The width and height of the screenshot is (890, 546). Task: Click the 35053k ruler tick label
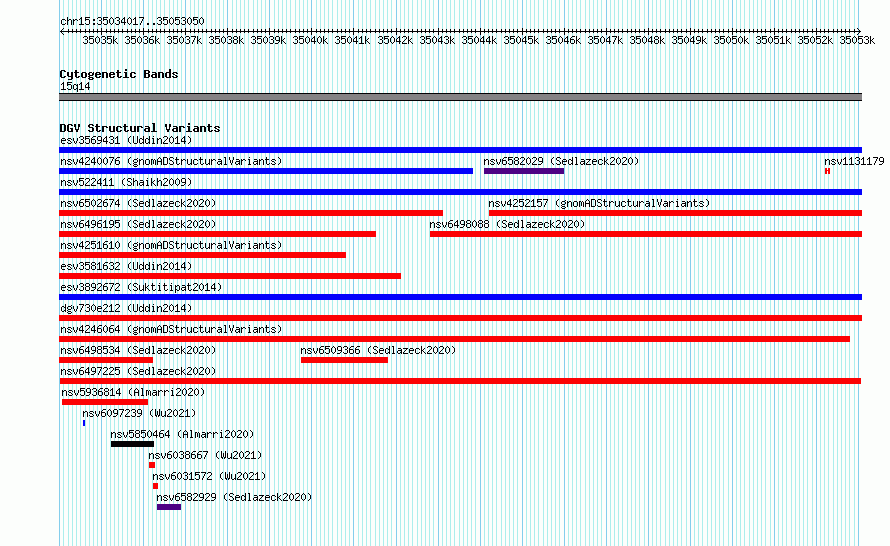click(x=857, y=40)
